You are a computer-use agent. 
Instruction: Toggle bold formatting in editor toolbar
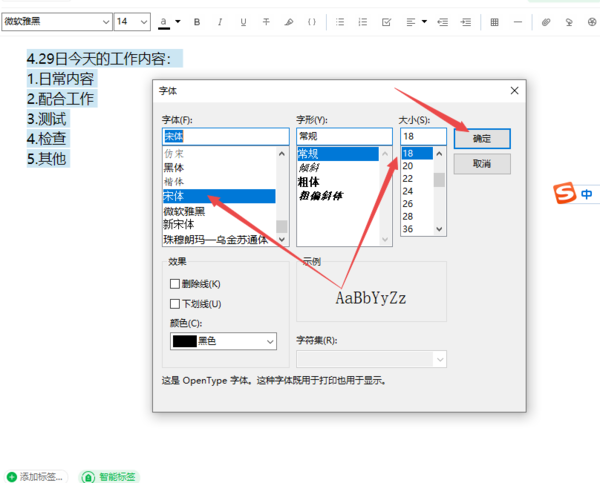(x=197, y=22)
